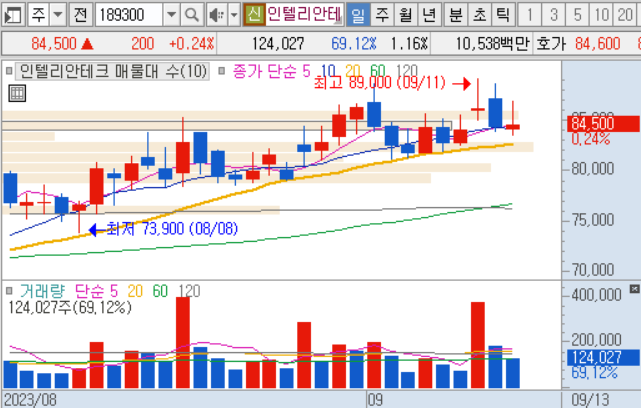Toggle the 종가 단순 moving average marker

tap(222, 72)
